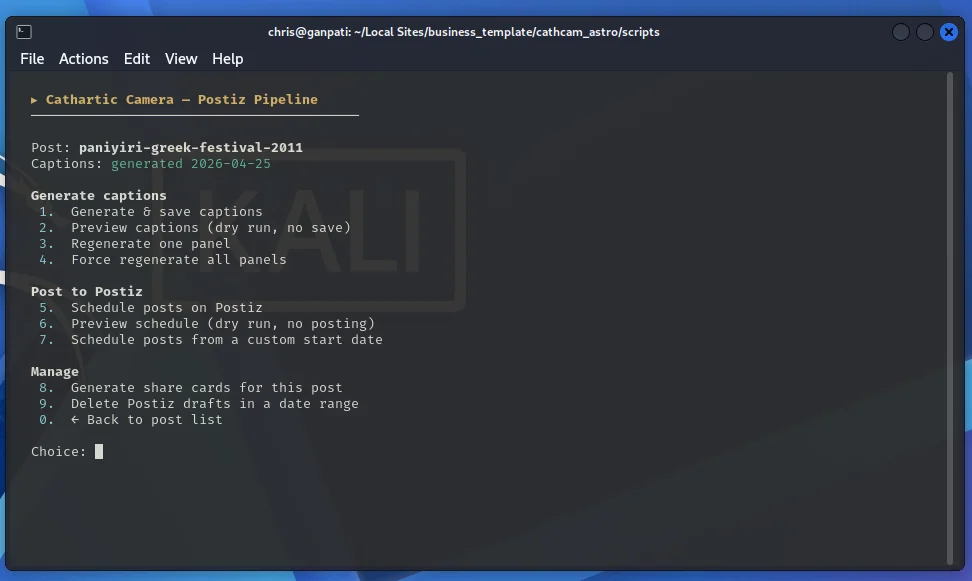972x581 pixels.
Task: Click 'Schedule posts from a custom start date'
Action: pyautogui.click(x=227, y=340)
